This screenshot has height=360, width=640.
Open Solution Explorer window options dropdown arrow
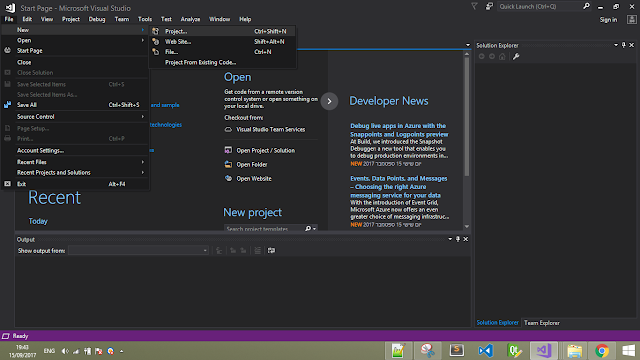[x=616, y=45]
